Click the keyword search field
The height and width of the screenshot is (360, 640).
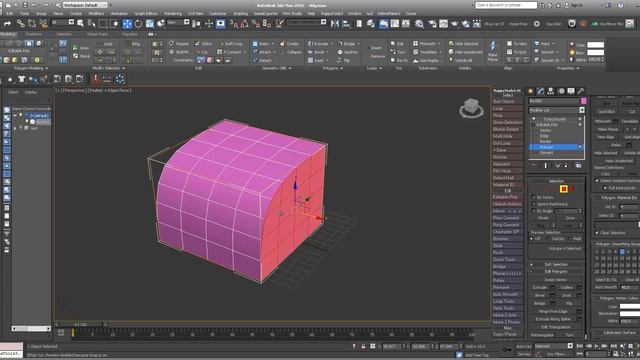coord(506,5)
